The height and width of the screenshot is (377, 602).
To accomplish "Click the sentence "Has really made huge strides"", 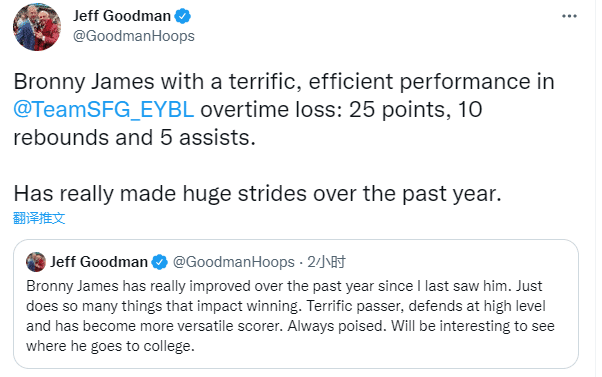I will [x=258, y=193].
